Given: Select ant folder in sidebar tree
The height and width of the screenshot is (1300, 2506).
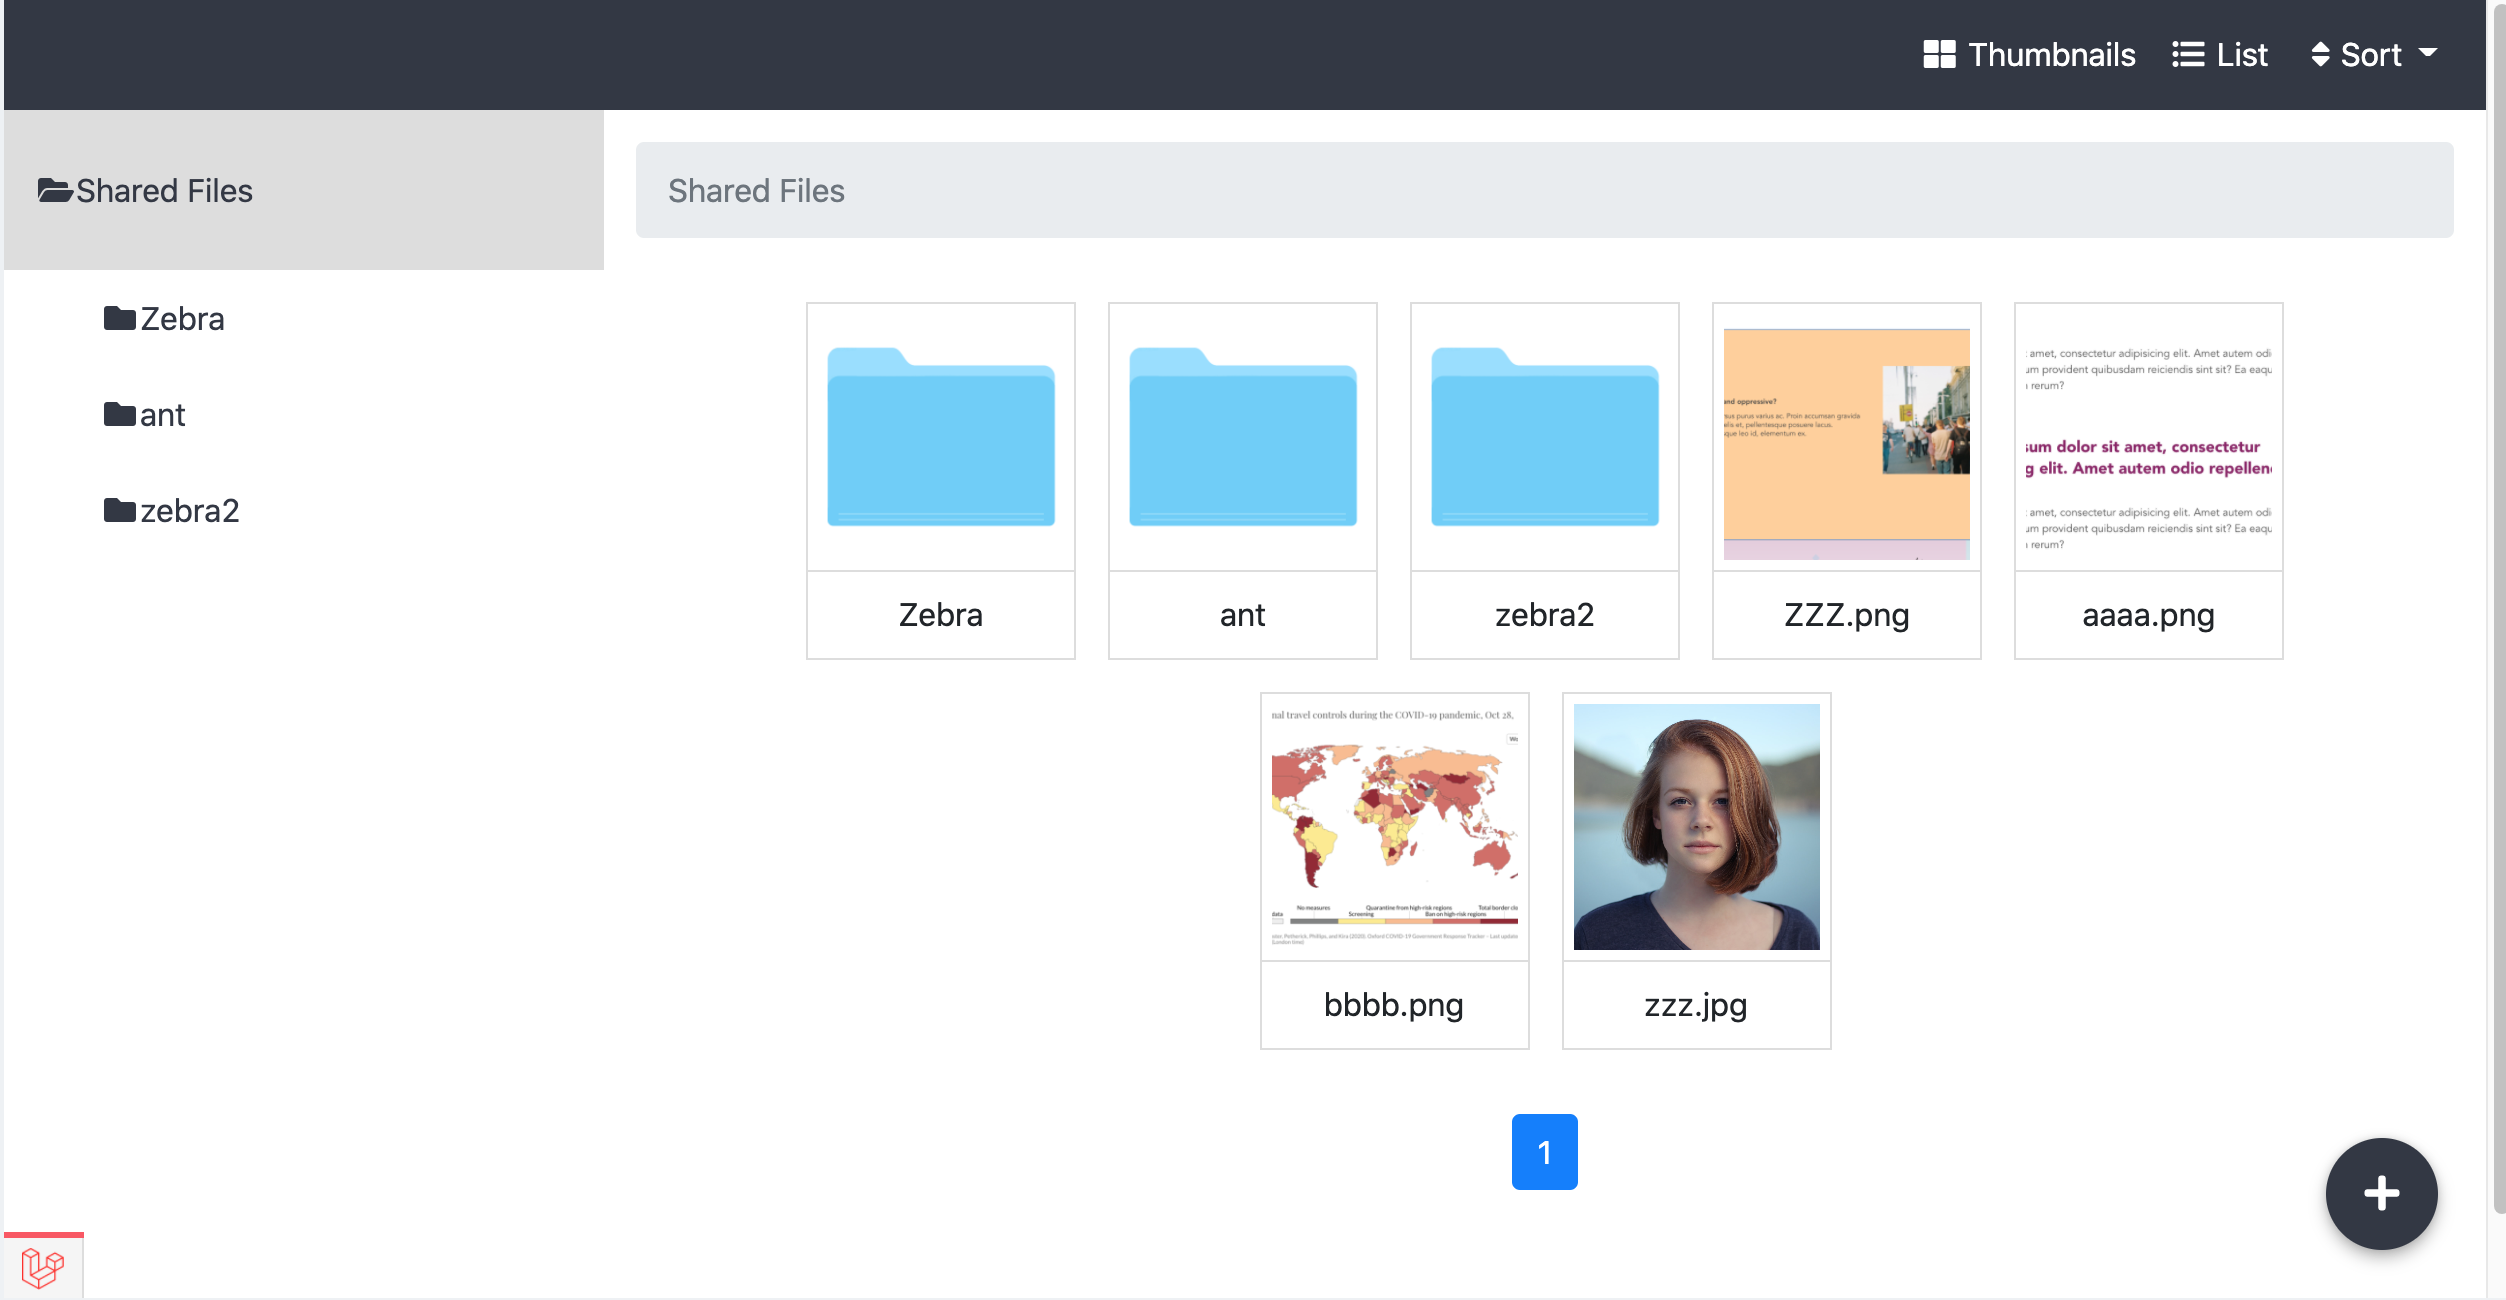Looking at the screenshot, I should coord(145,415).
